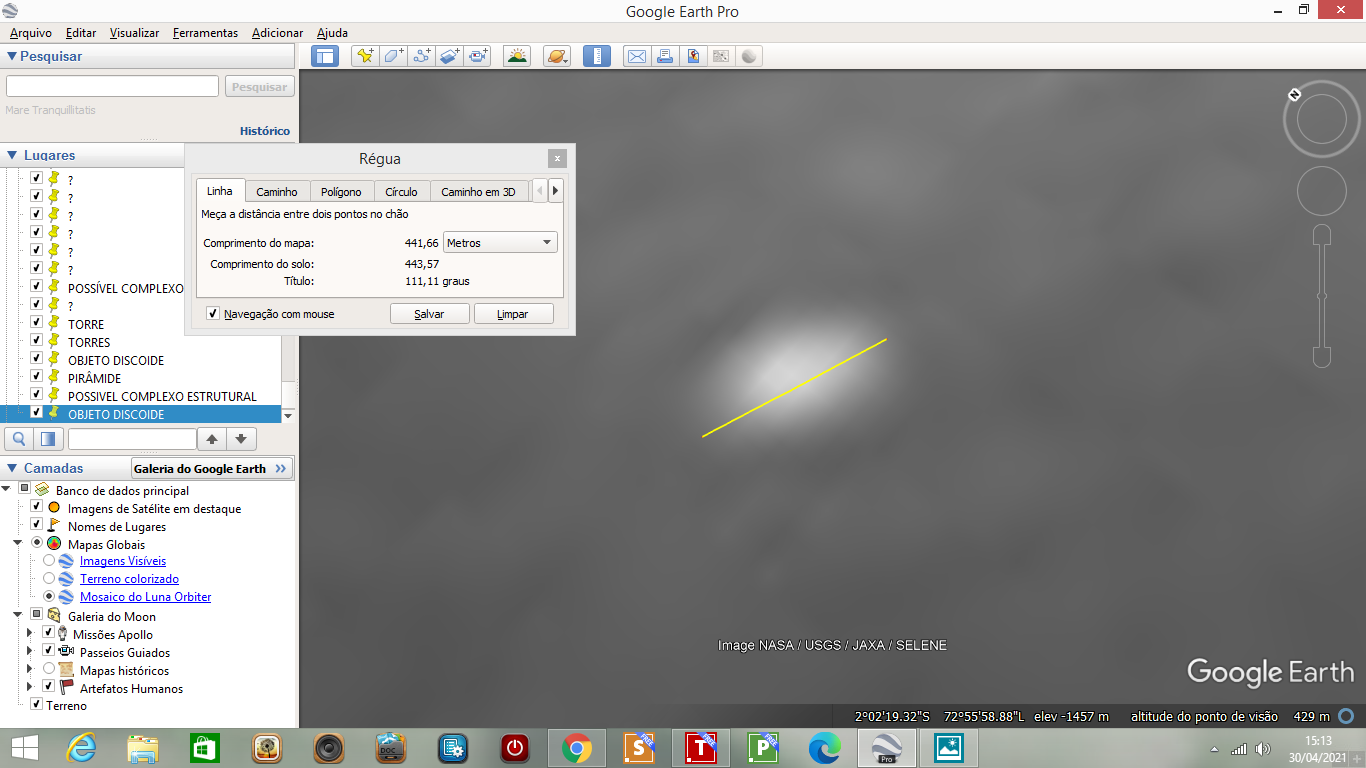Click the search text input field
The width and height of the screenshot is (1366, 768).
[x=112, y=87]
